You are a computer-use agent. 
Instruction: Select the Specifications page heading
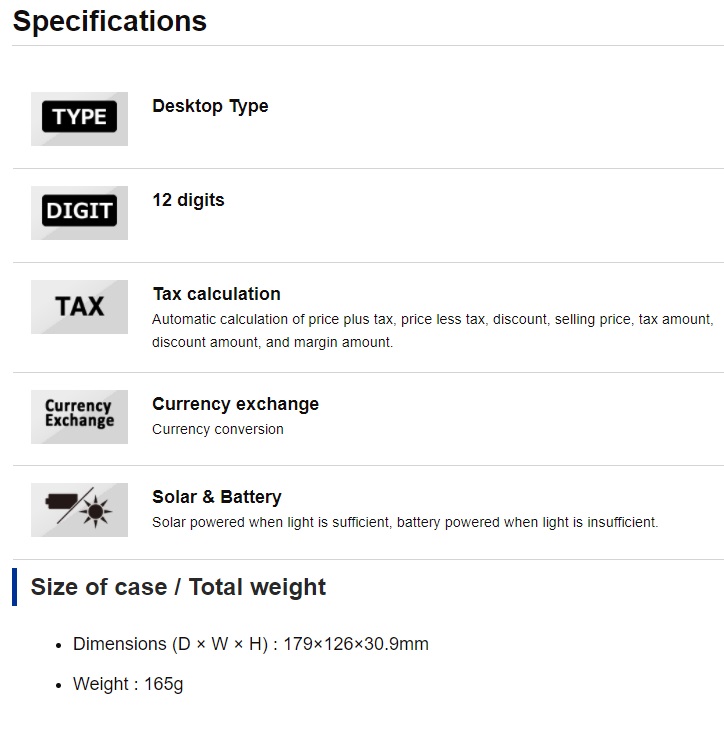(x=110, y=22)
